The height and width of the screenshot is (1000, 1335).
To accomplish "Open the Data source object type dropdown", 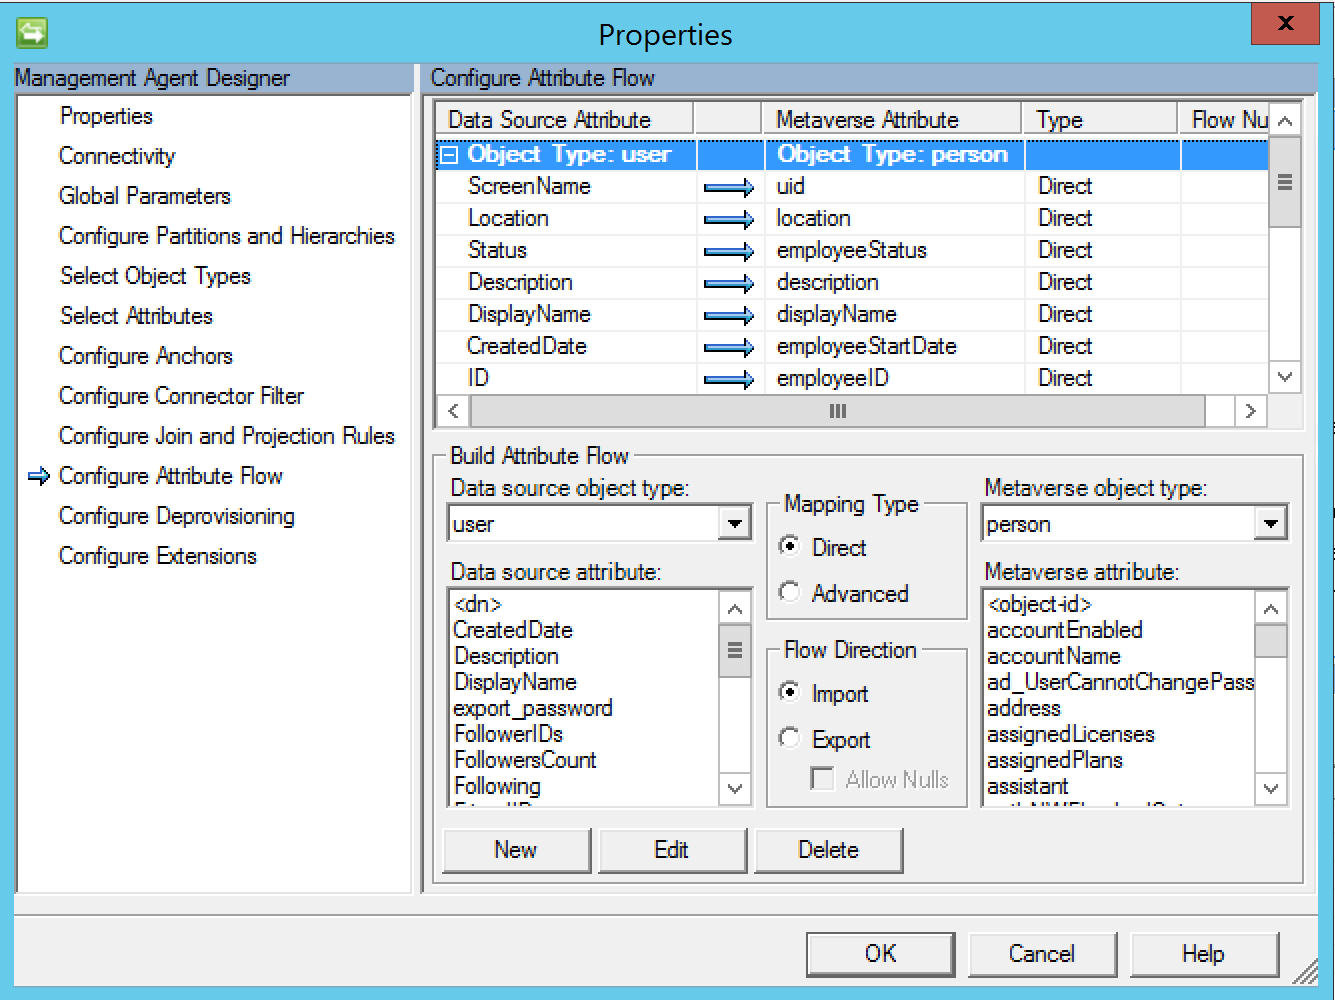I will coord(735,523).
